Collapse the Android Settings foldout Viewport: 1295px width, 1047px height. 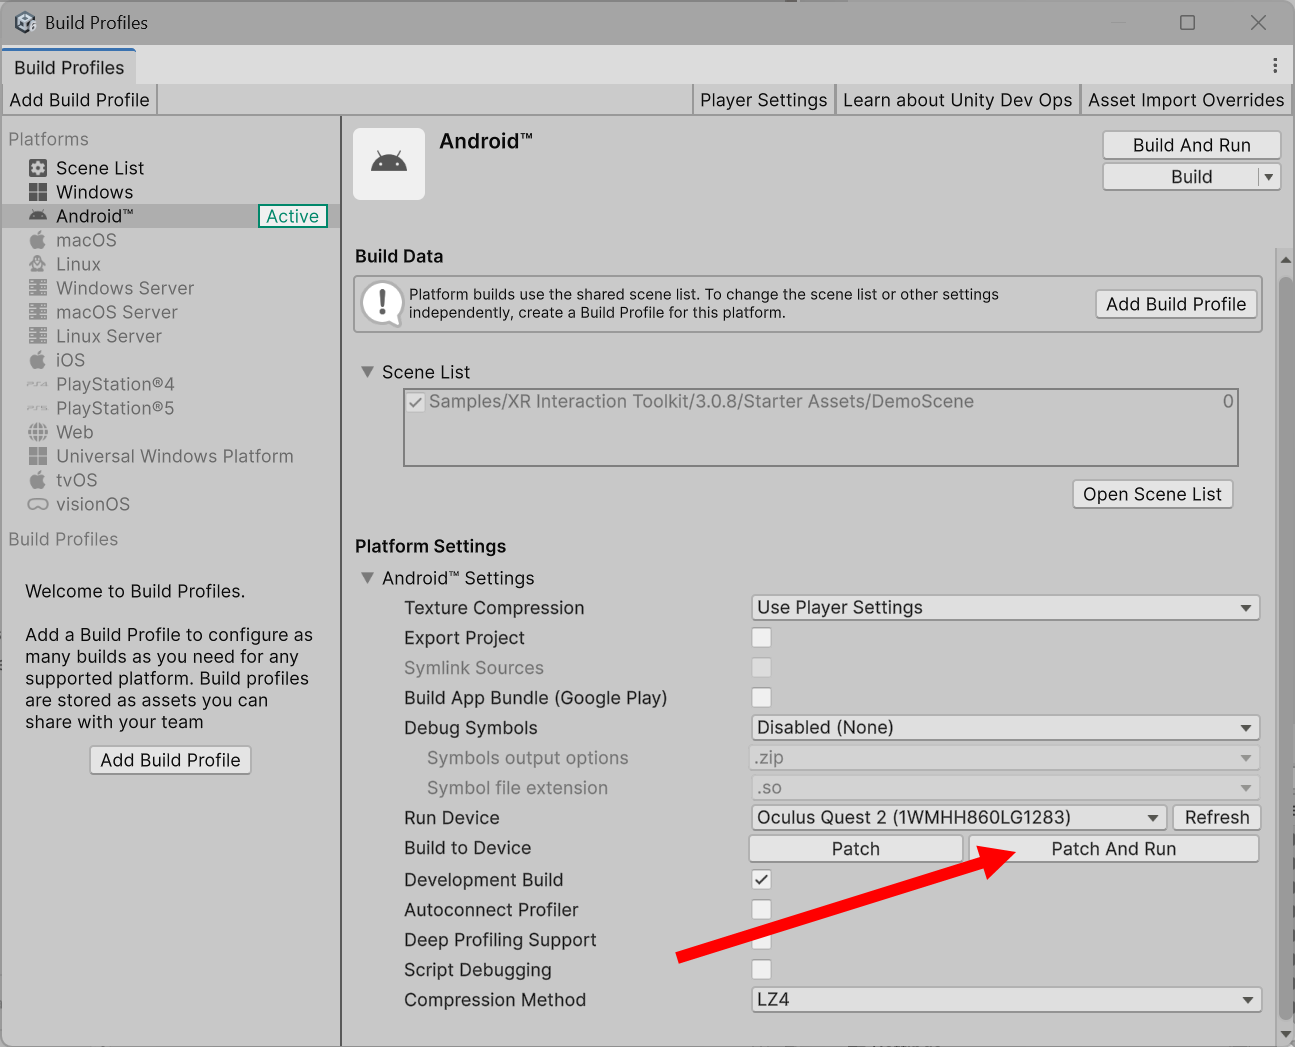367,578
